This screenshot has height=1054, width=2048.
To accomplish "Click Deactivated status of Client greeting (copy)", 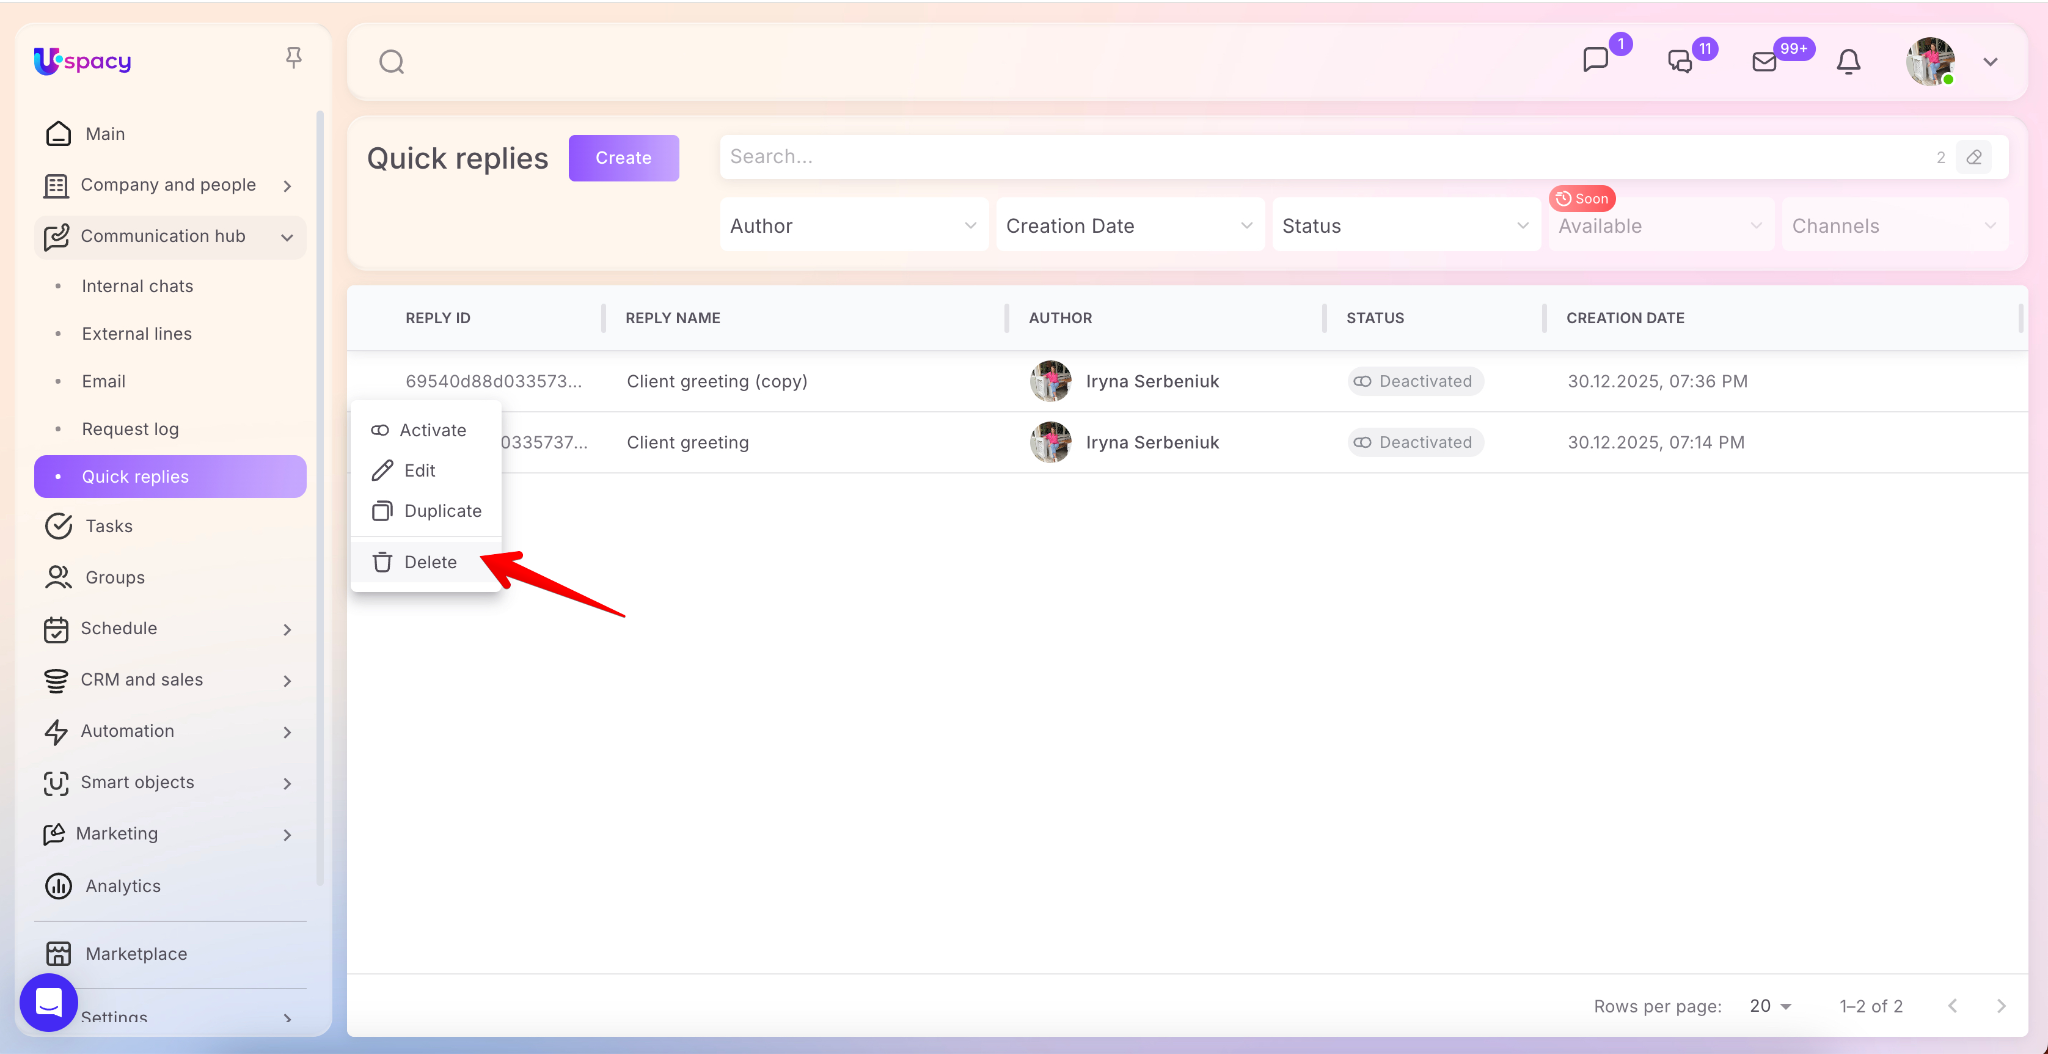I will tap(1415, 381).
